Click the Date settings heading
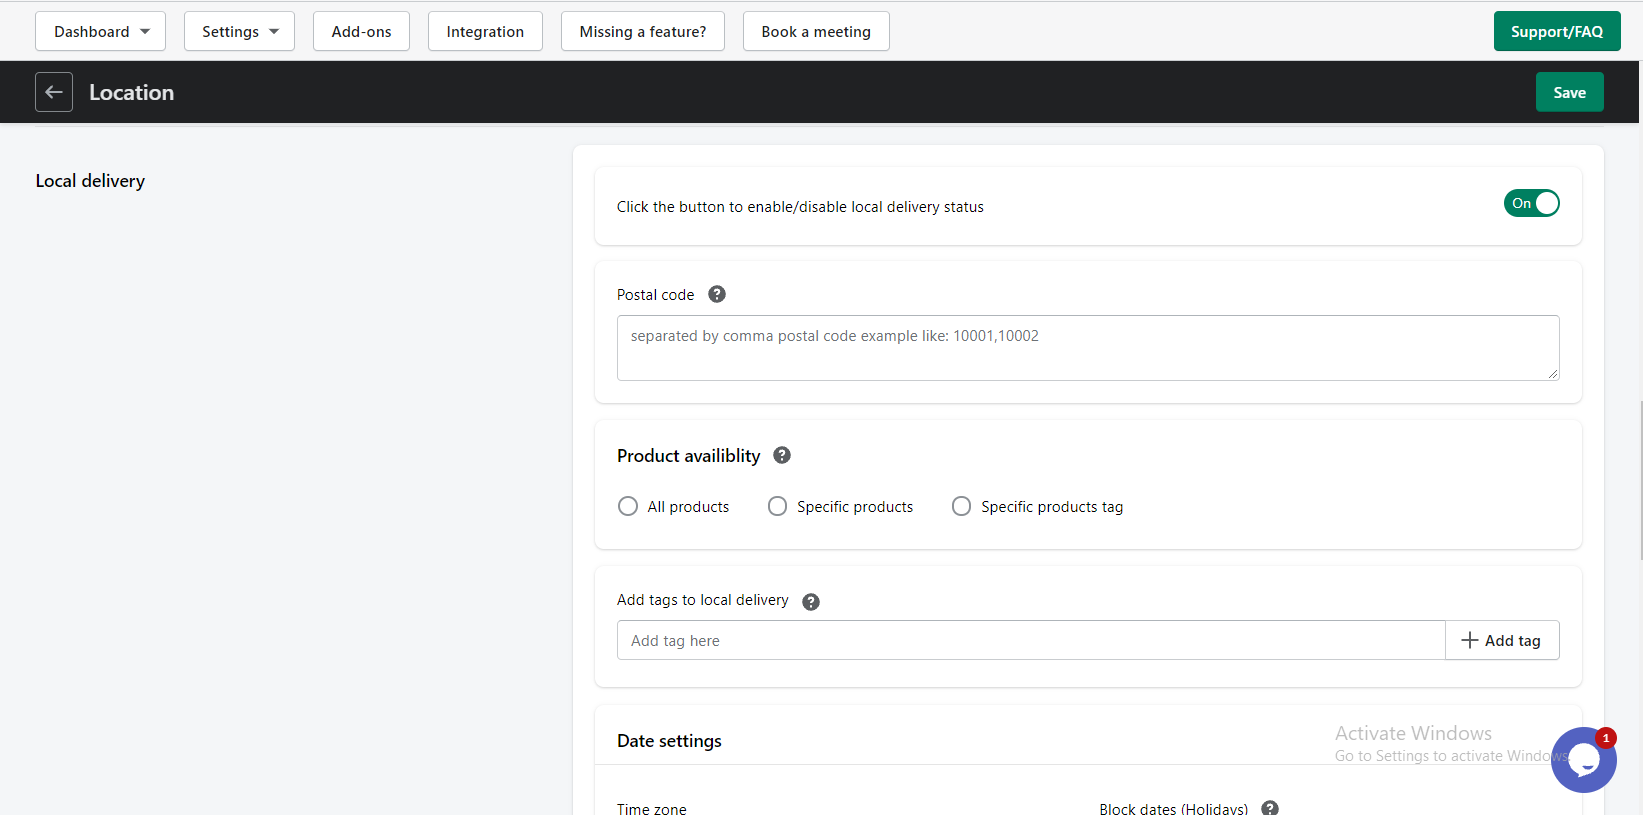Screen dimensions: 1643x815 [669, 741]
